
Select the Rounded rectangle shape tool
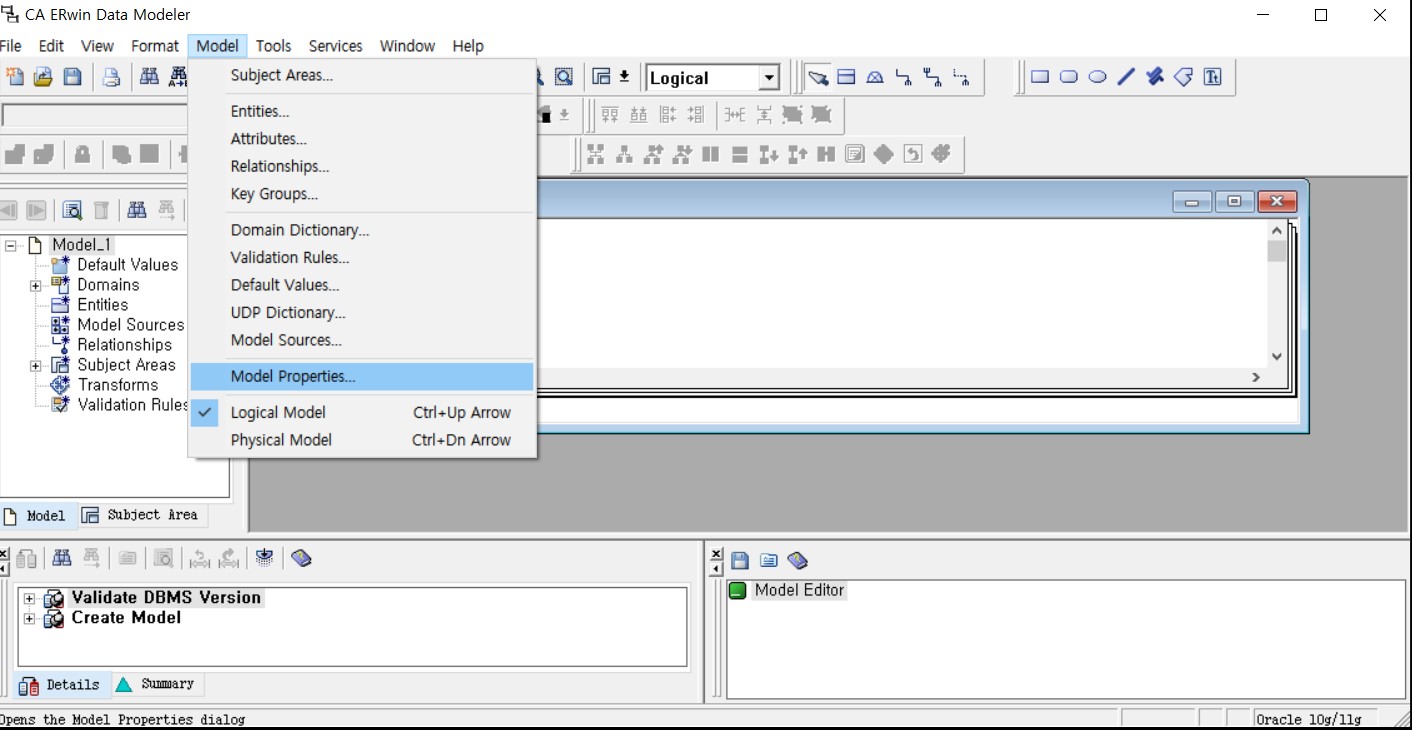pyautogui.click(x=1069, y=77)
